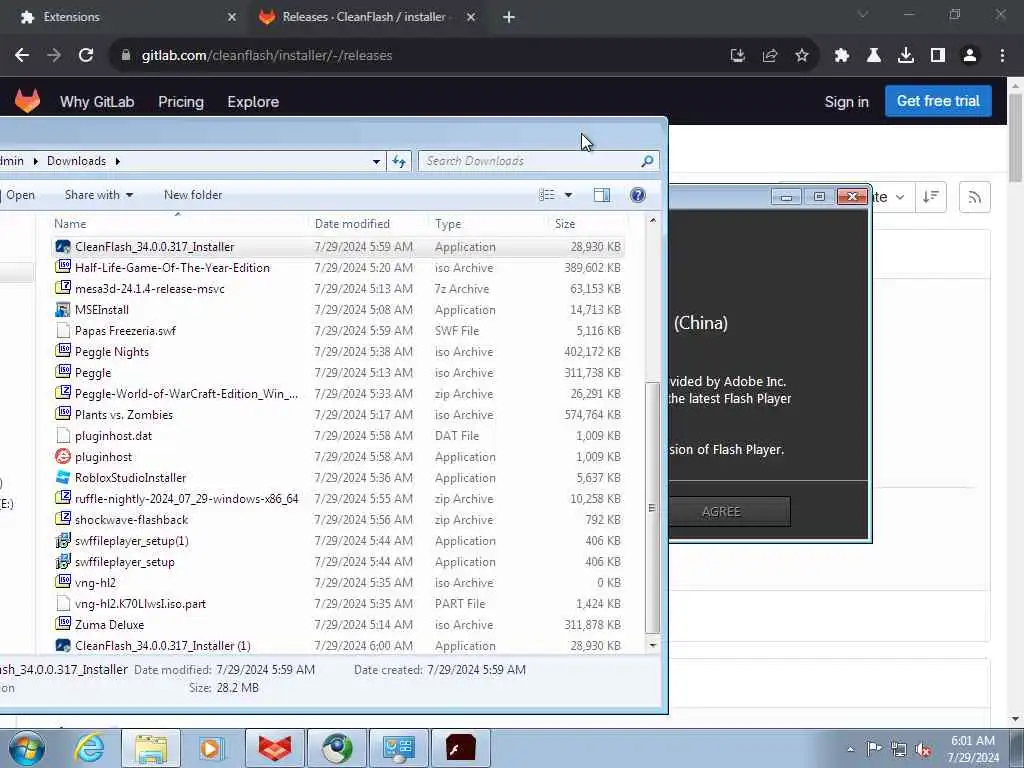This screenshot has height=768, width=1024.
Task: Open the Chrome profile avatar
Action: click(970, 56)
